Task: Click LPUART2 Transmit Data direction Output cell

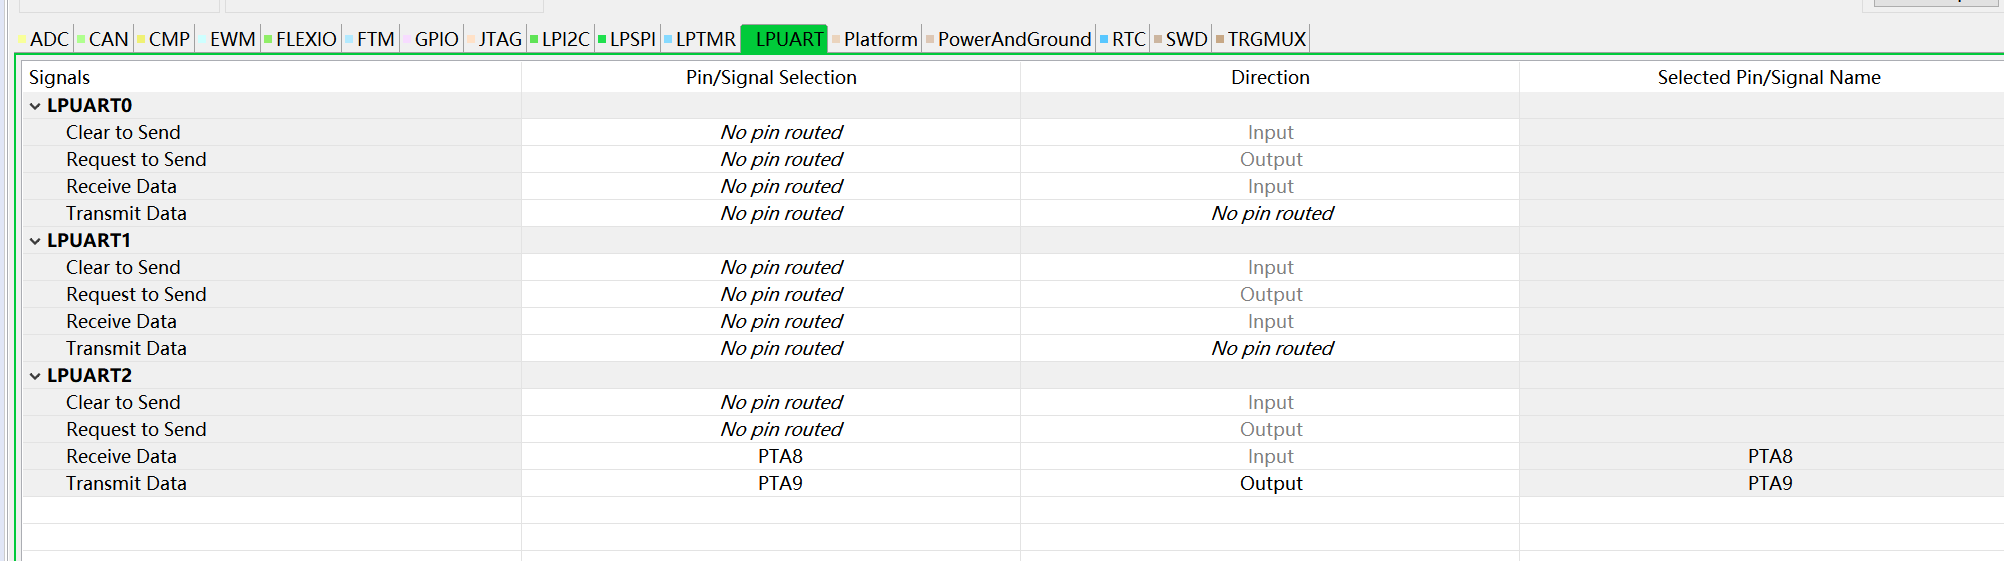Action: (1270, 483)
